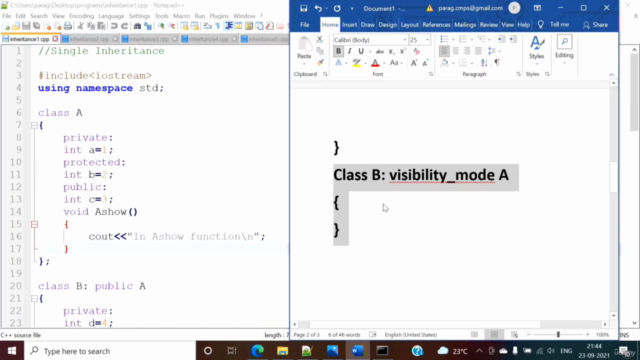The height and width of the screenshot is (360, 640).
Task: Switch to inheritance2.cpp tab in Notepad++
Action: point(89,39)
